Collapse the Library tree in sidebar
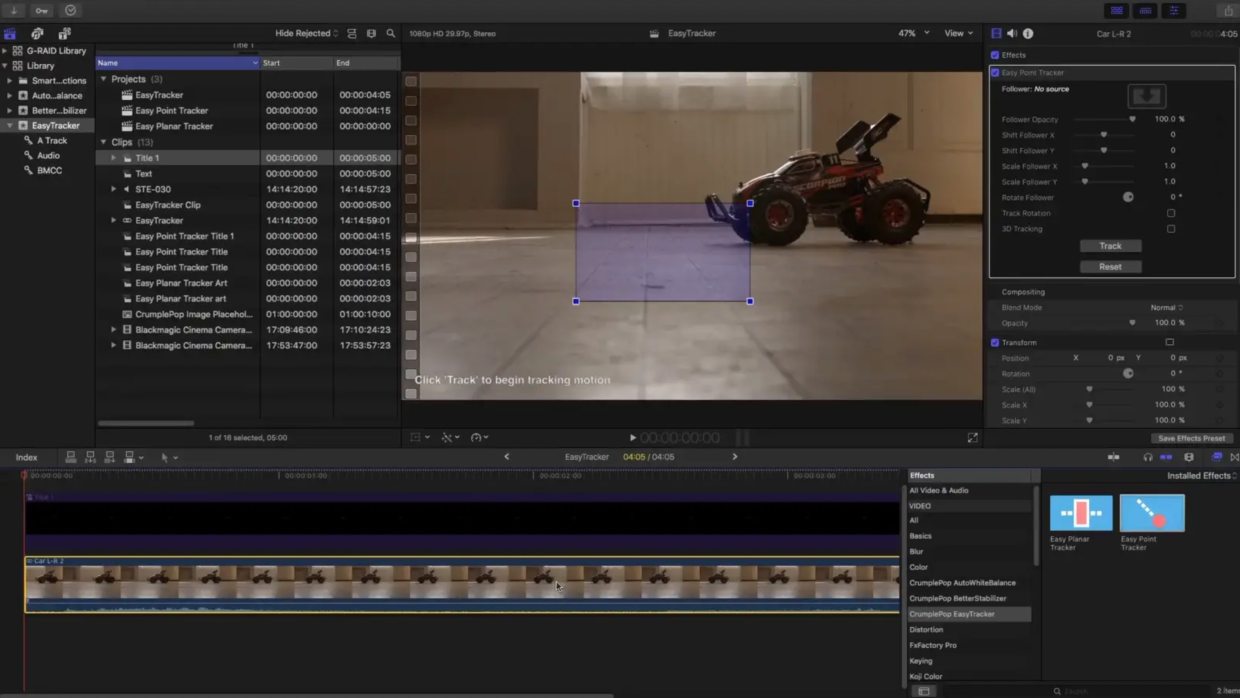The image size is (1240, 698). point(5,66)
